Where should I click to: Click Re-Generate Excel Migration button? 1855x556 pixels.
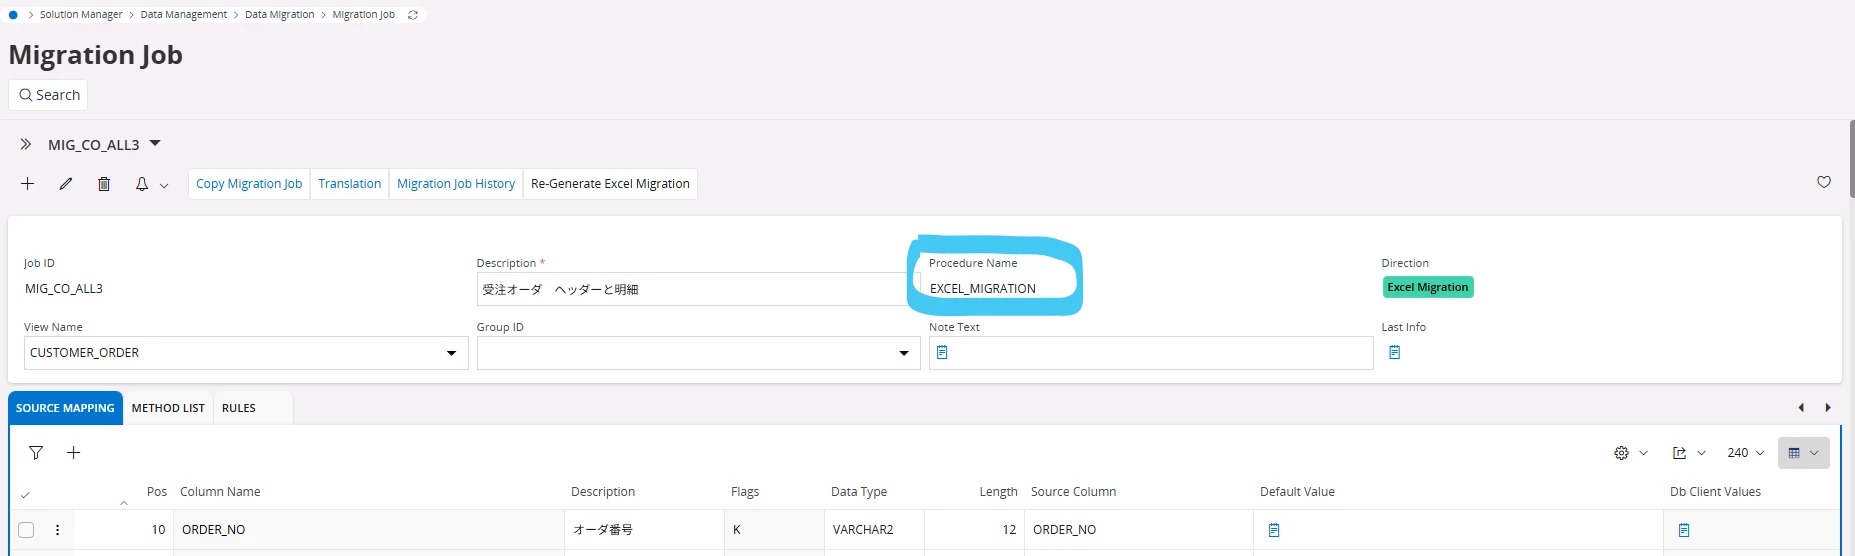pos(610,184)
